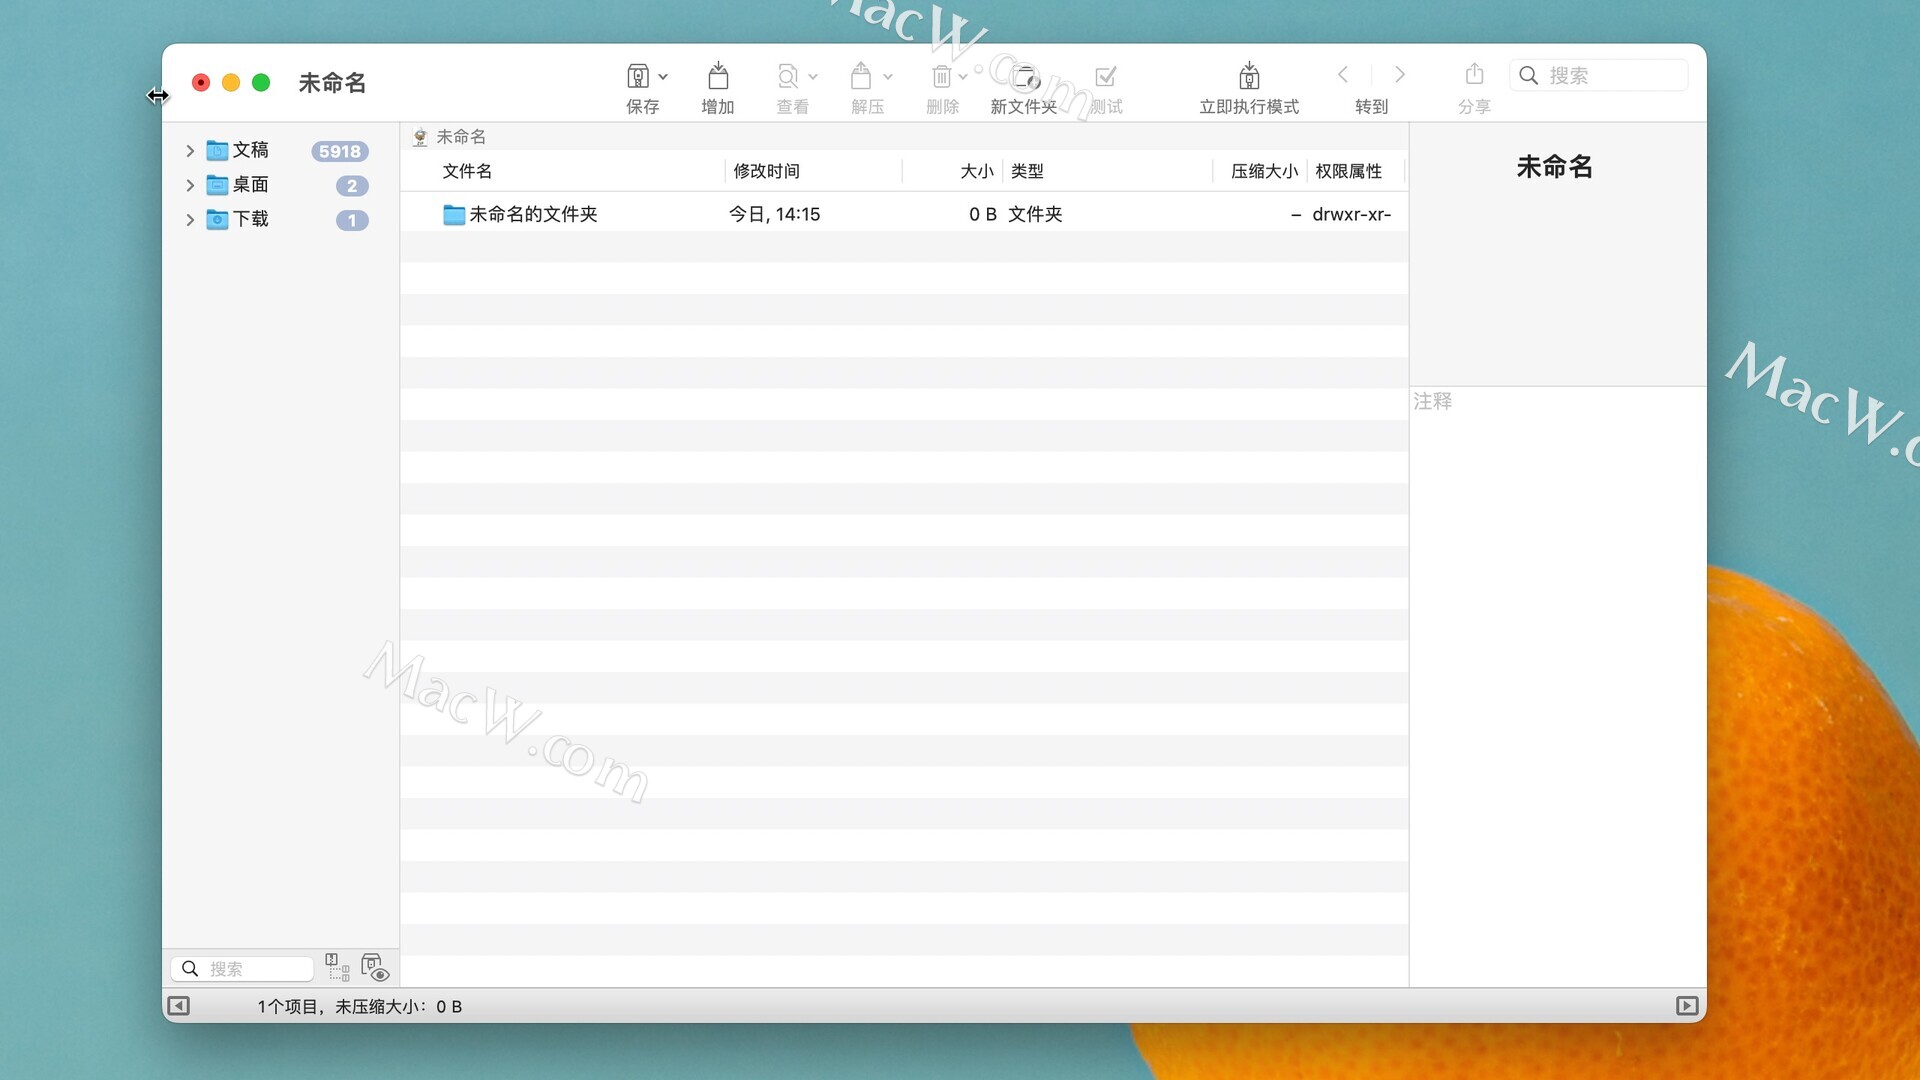Click the 增加 (Add) toolbar icon
The image size is (1920, 1080).
[718, 76]
